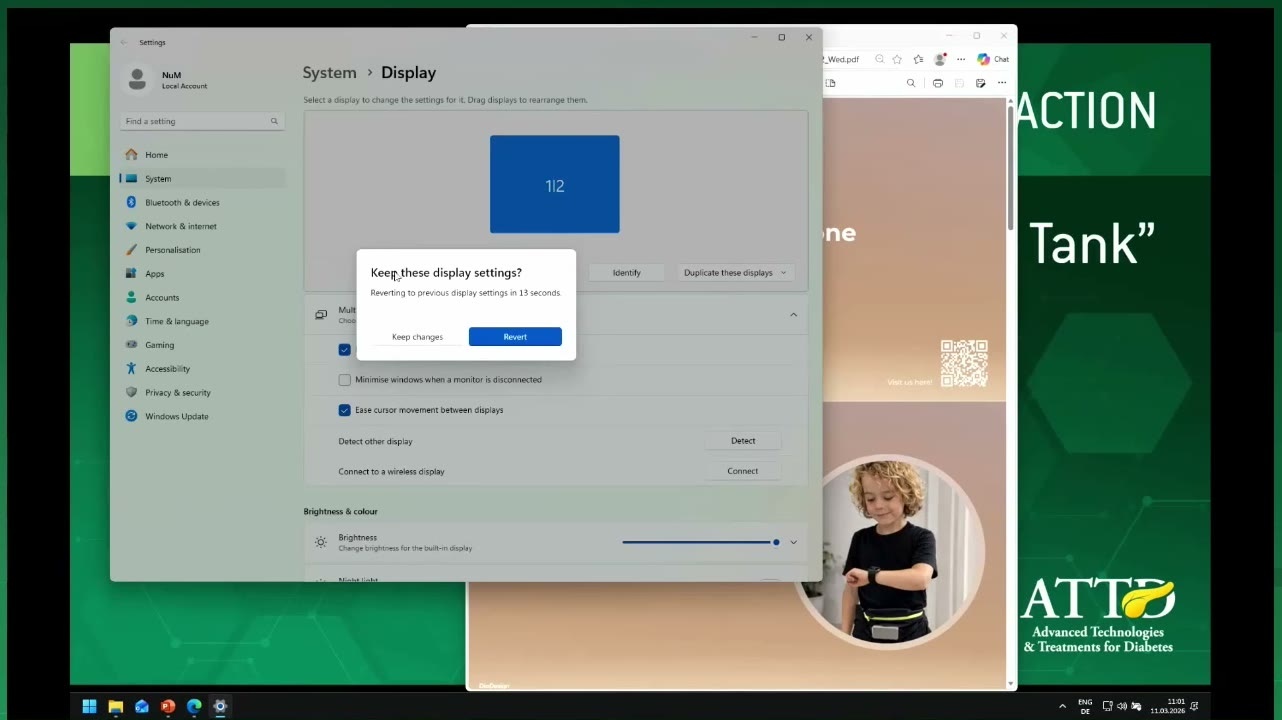Image resolution: width=1282 pixels, height=720 pixels.
Task: Open the taskbar clock and date
Action: (1167, 707)
